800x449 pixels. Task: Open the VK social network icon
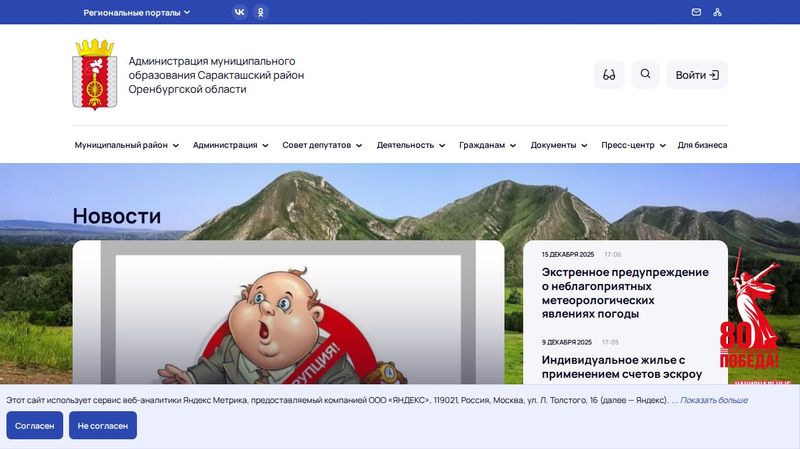pyautogui.click(x=239, y=12)
